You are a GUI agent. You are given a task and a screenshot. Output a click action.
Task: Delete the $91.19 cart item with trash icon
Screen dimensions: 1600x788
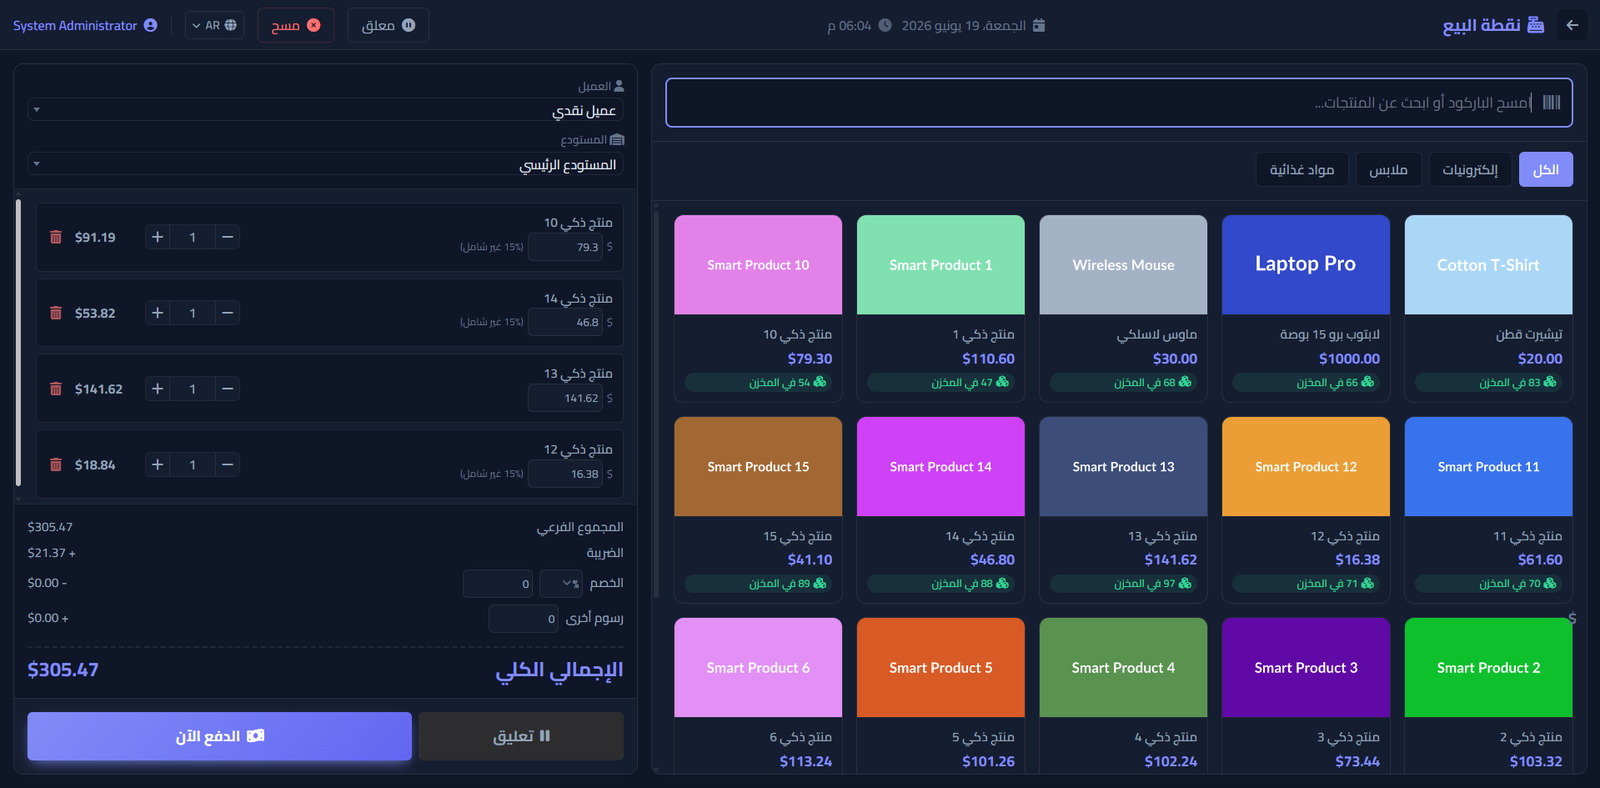56,237
